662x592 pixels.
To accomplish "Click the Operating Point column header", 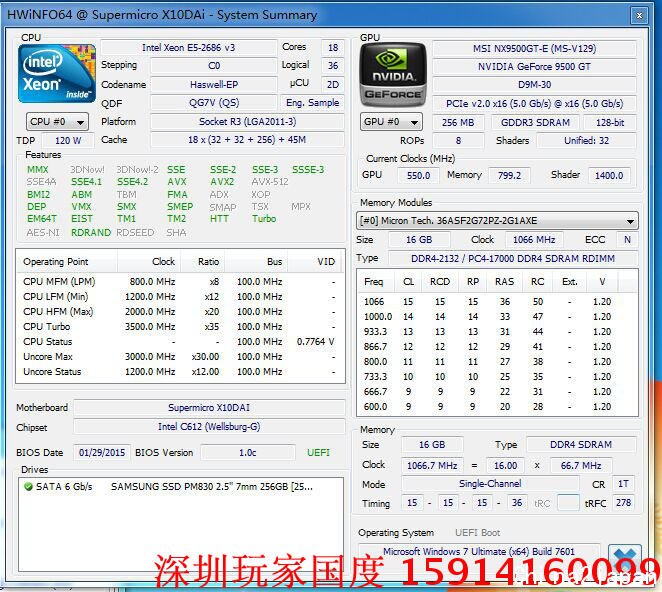I will [67, 262].
